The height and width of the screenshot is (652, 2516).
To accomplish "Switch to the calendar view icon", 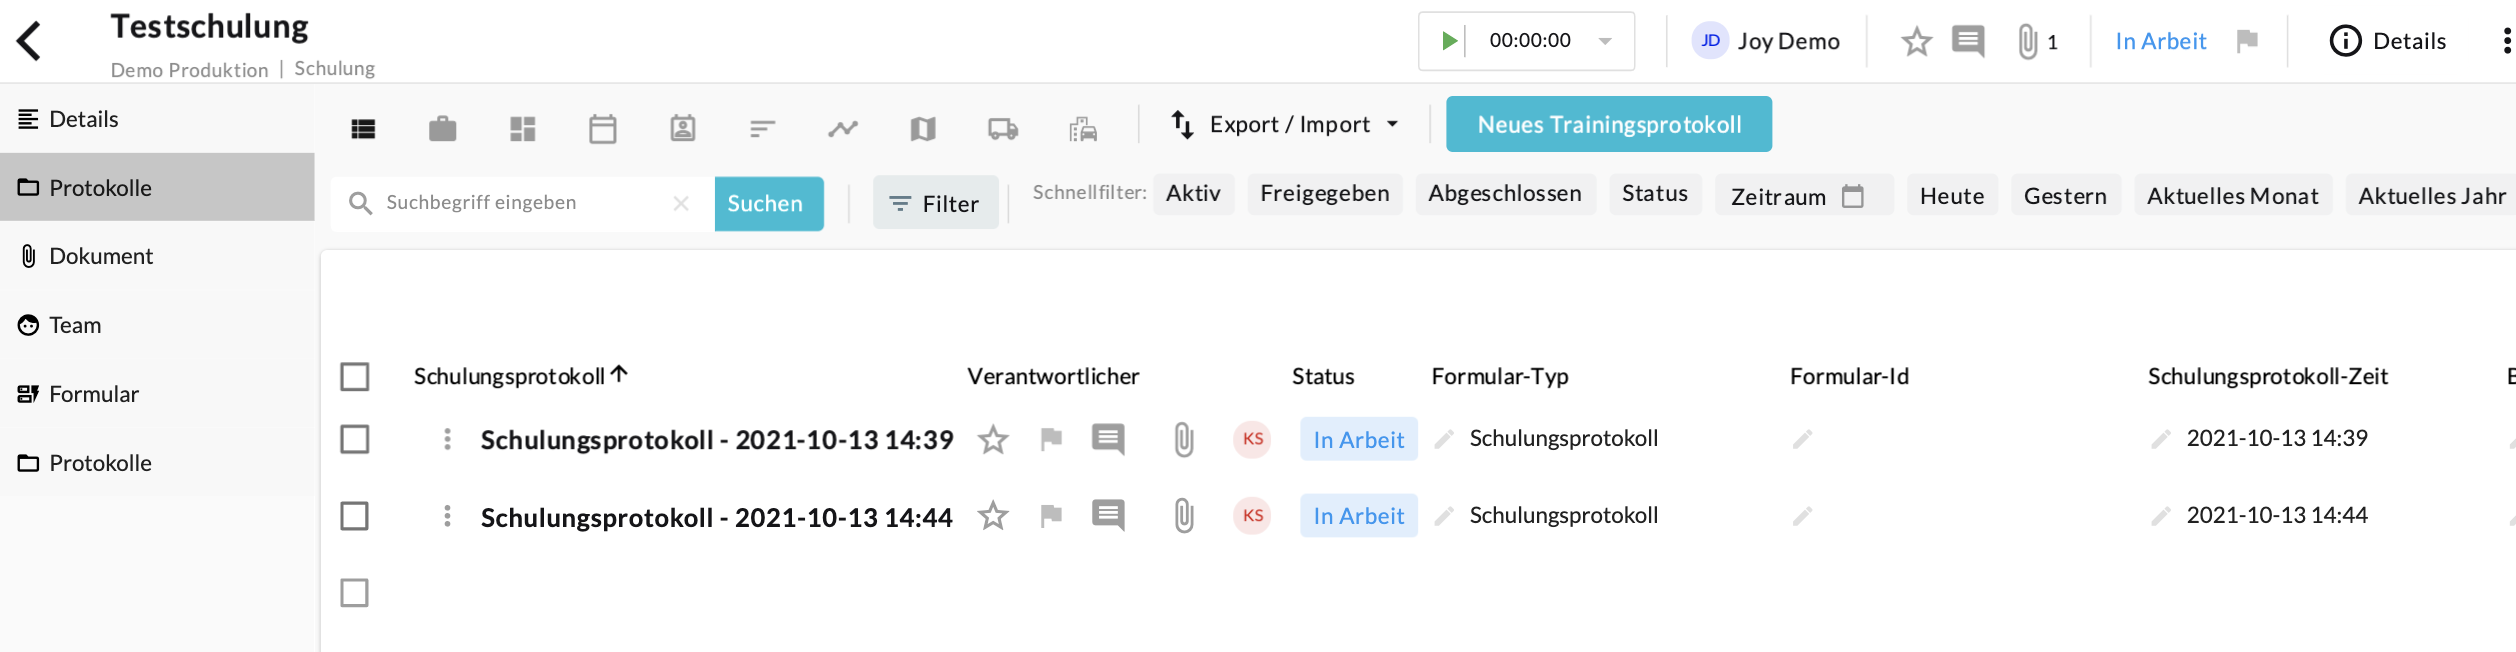I will tap(603, 129).
